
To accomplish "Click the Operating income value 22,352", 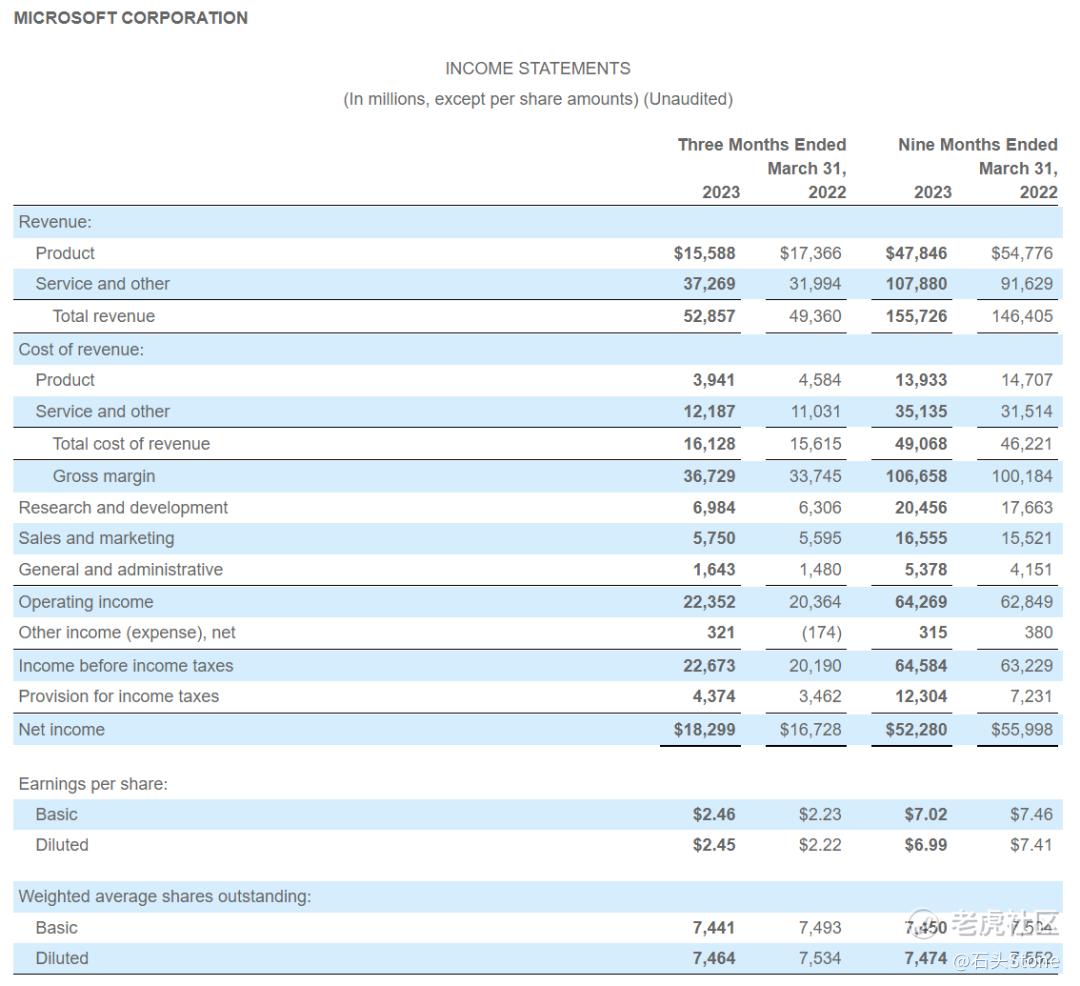I will (711, 601).
